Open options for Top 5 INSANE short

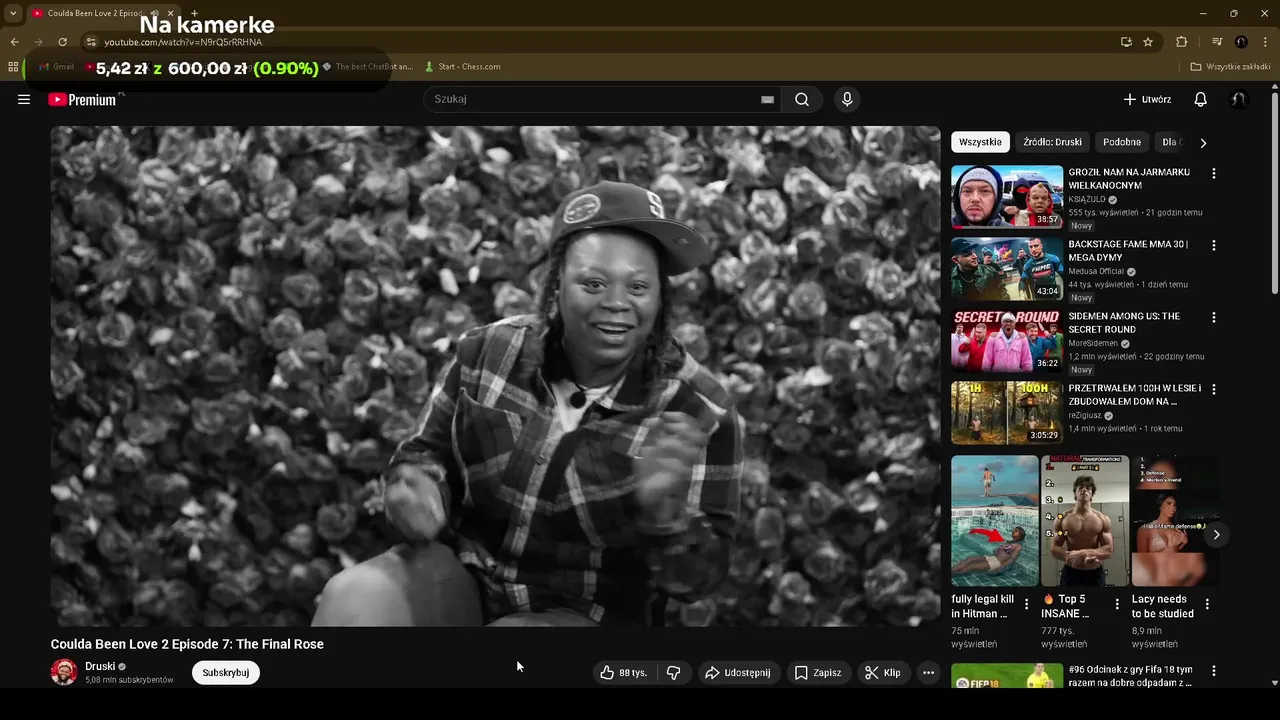pyautogui.click(x=1117, y=604)
